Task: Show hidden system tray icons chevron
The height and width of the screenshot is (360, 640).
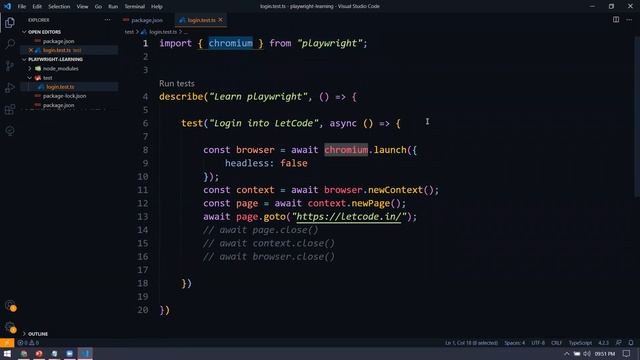Action: [567, 353]
